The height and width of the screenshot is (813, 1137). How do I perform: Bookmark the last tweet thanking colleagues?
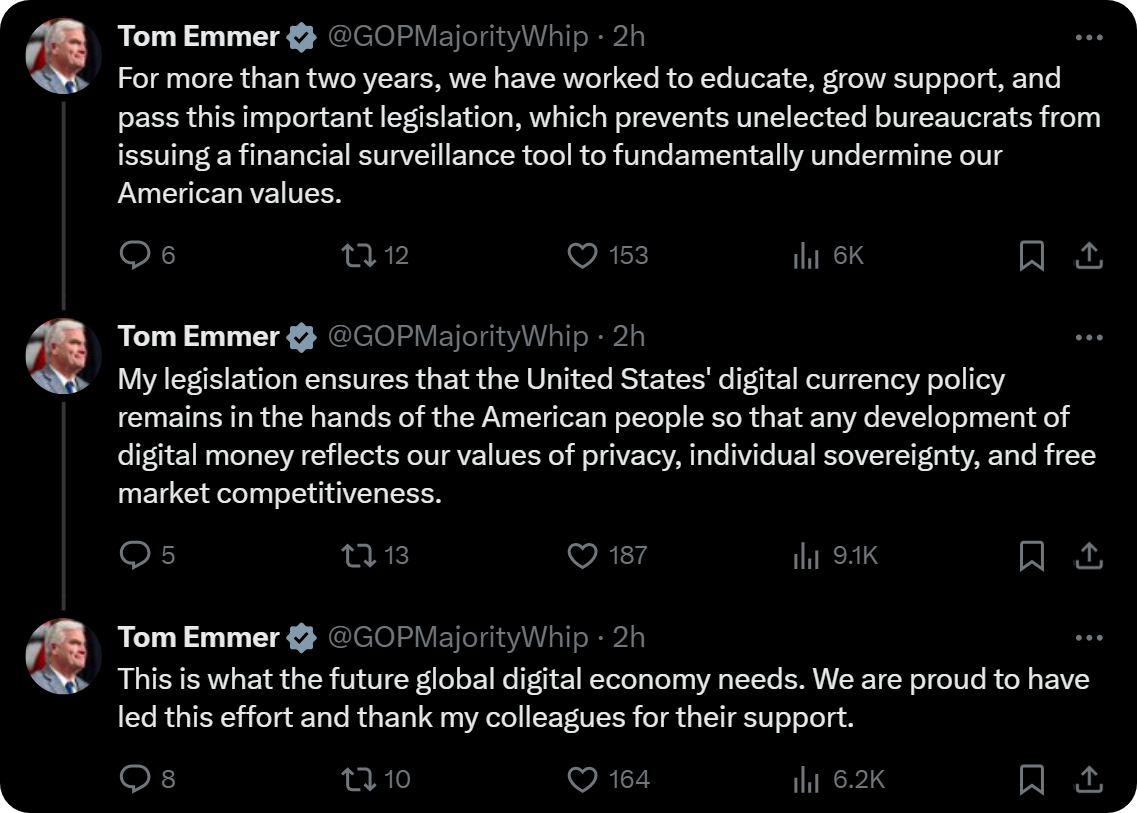coord(1031,779)
